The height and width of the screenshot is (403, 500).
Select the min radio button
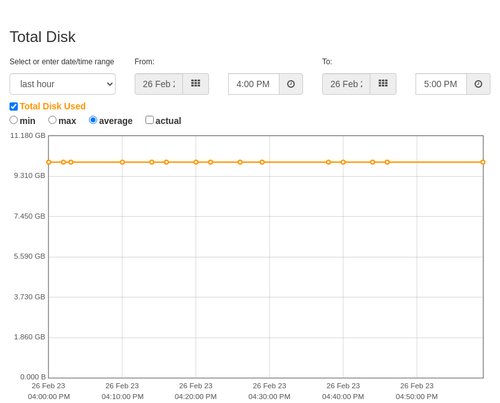point(13,120)
